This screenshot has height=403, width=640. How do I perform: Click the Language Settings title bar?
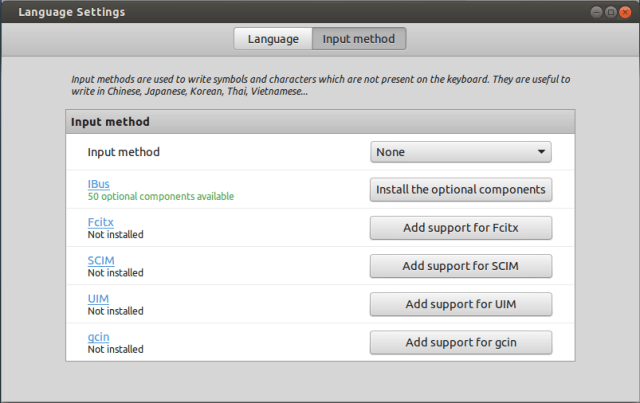[300, 12]
